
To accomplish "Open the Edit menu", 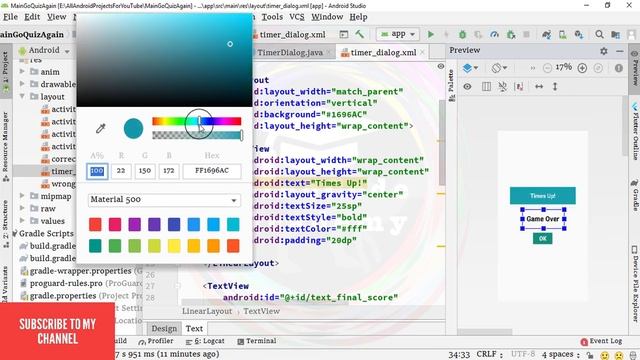I will (x=32, y=17).
